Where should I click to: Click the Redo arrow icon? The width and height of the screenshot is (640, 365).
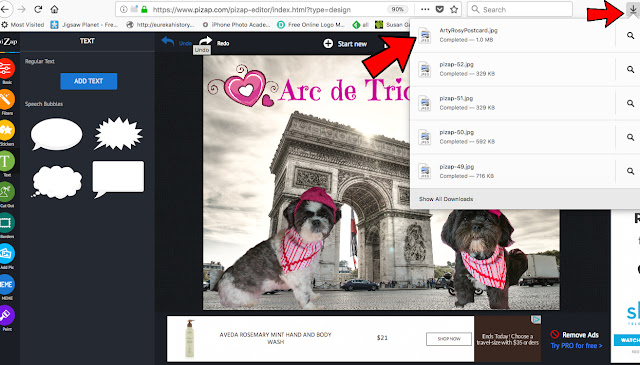[x=205, y=40]
